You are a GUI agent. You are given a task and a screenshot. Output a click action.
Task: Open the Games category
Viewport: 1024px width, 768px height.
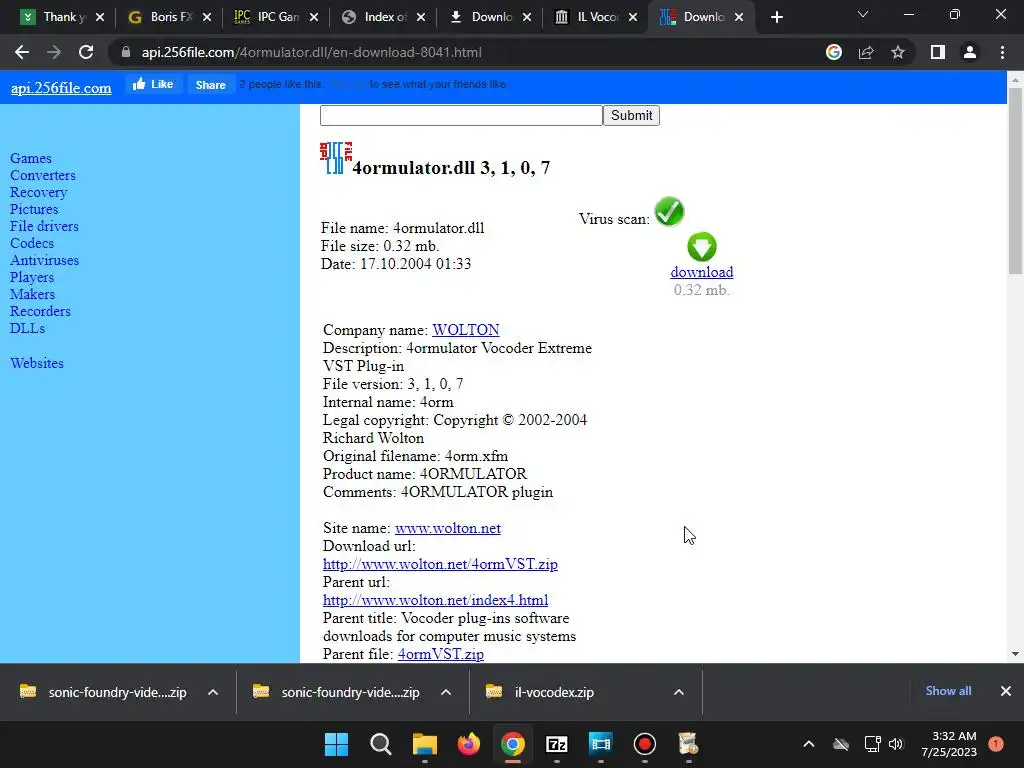[x=31, y=158]
